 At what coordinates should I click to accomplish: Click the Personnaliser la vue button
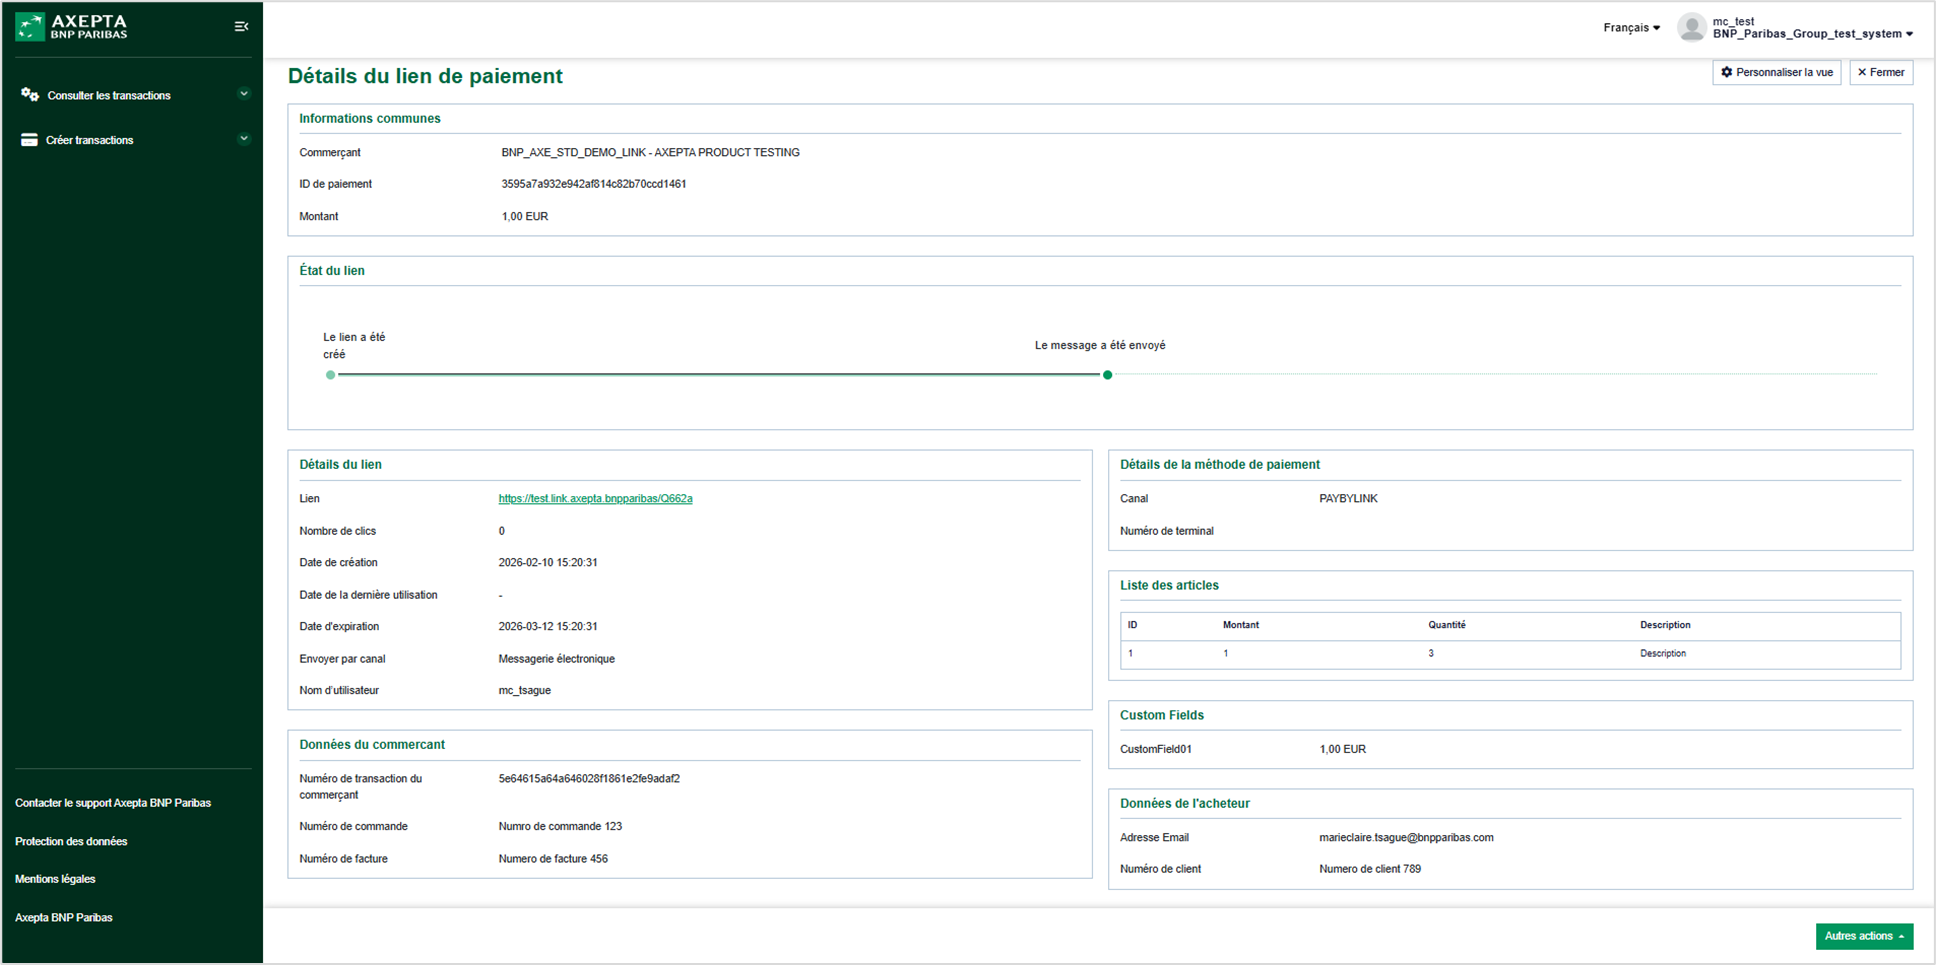pos(1776,72)
